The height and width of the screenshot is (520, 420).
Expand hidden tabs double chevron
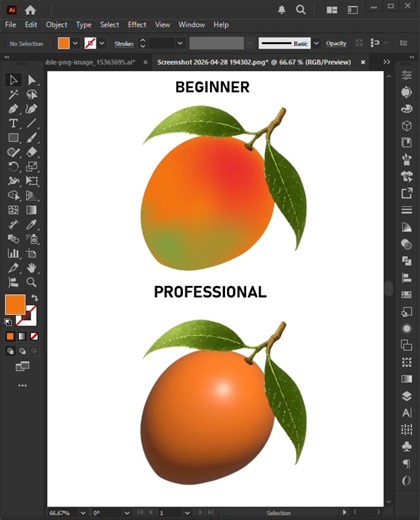point(387,62)
